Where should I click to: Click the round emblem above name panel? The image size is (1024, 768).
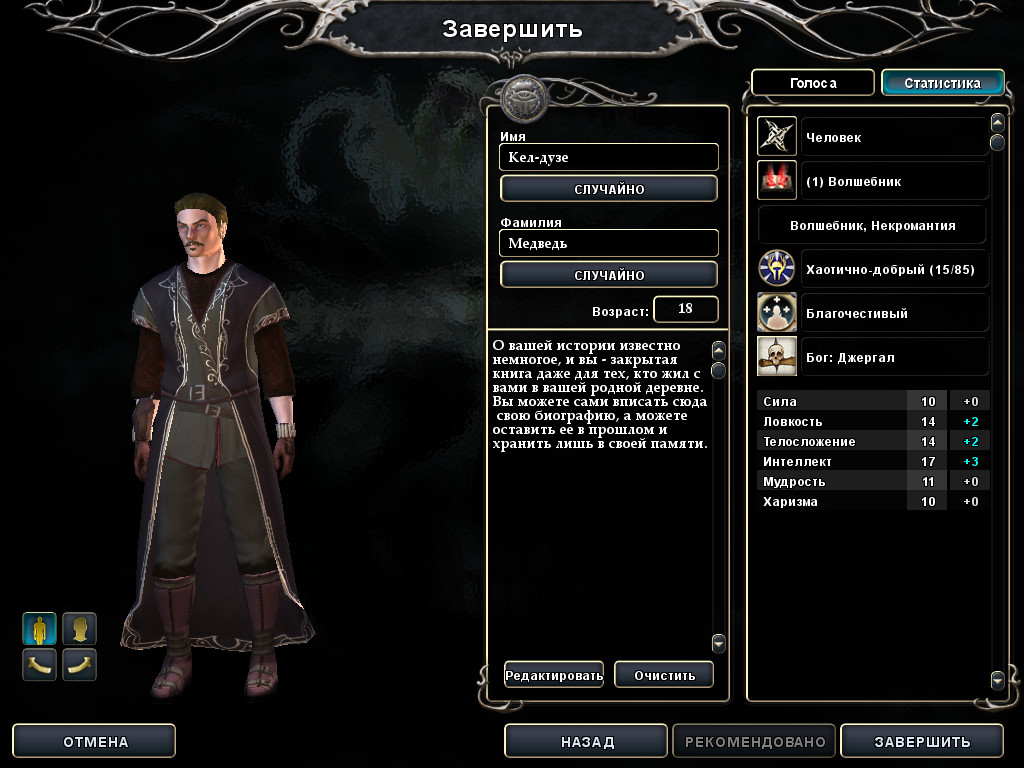coord(523,99)
